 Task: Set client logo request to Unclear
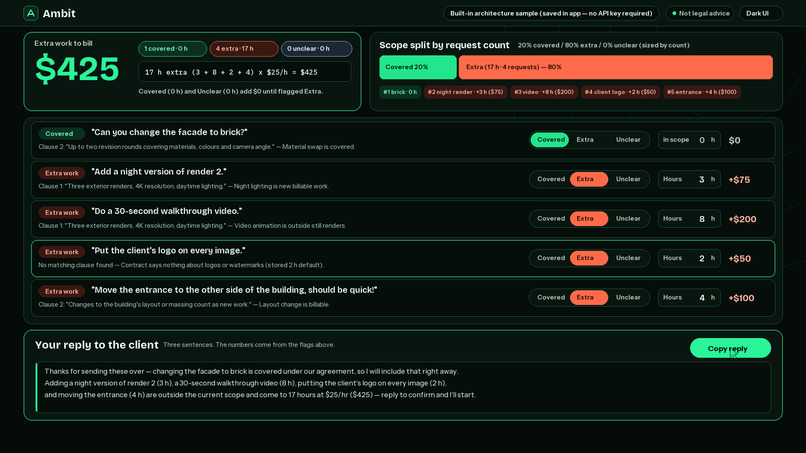pyautogui.click(x=628, y=258)
